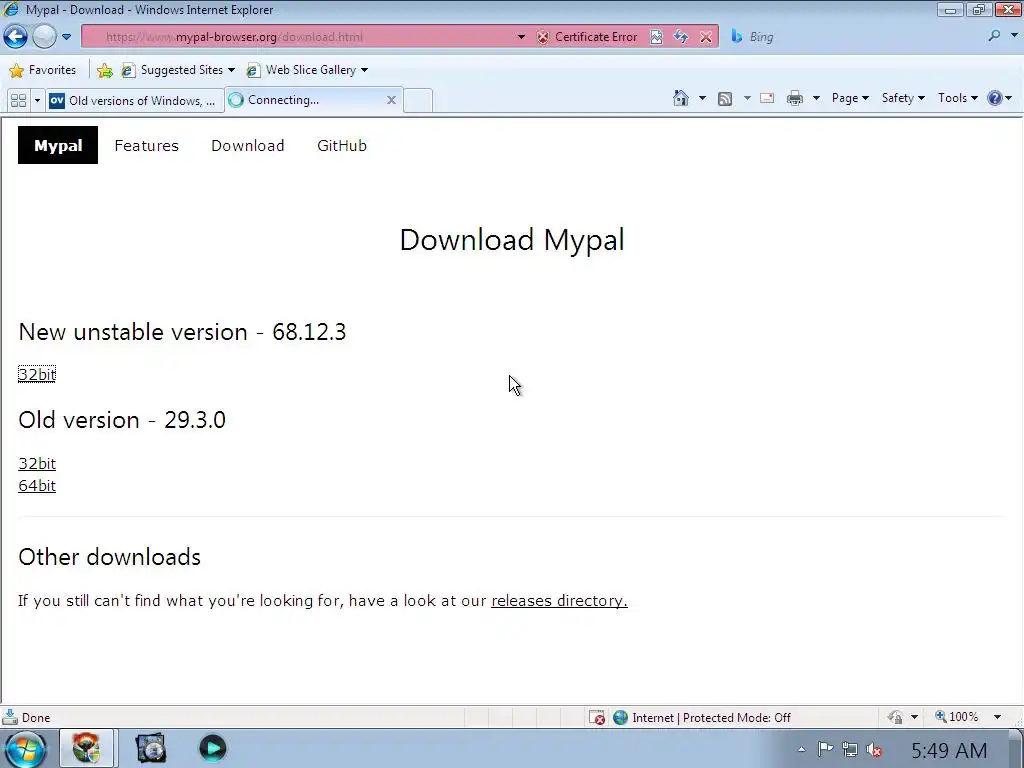This screenshot has width=1024, height=768.
Task: Click the Quick Tabs grid icon
Action: [18, 101]
